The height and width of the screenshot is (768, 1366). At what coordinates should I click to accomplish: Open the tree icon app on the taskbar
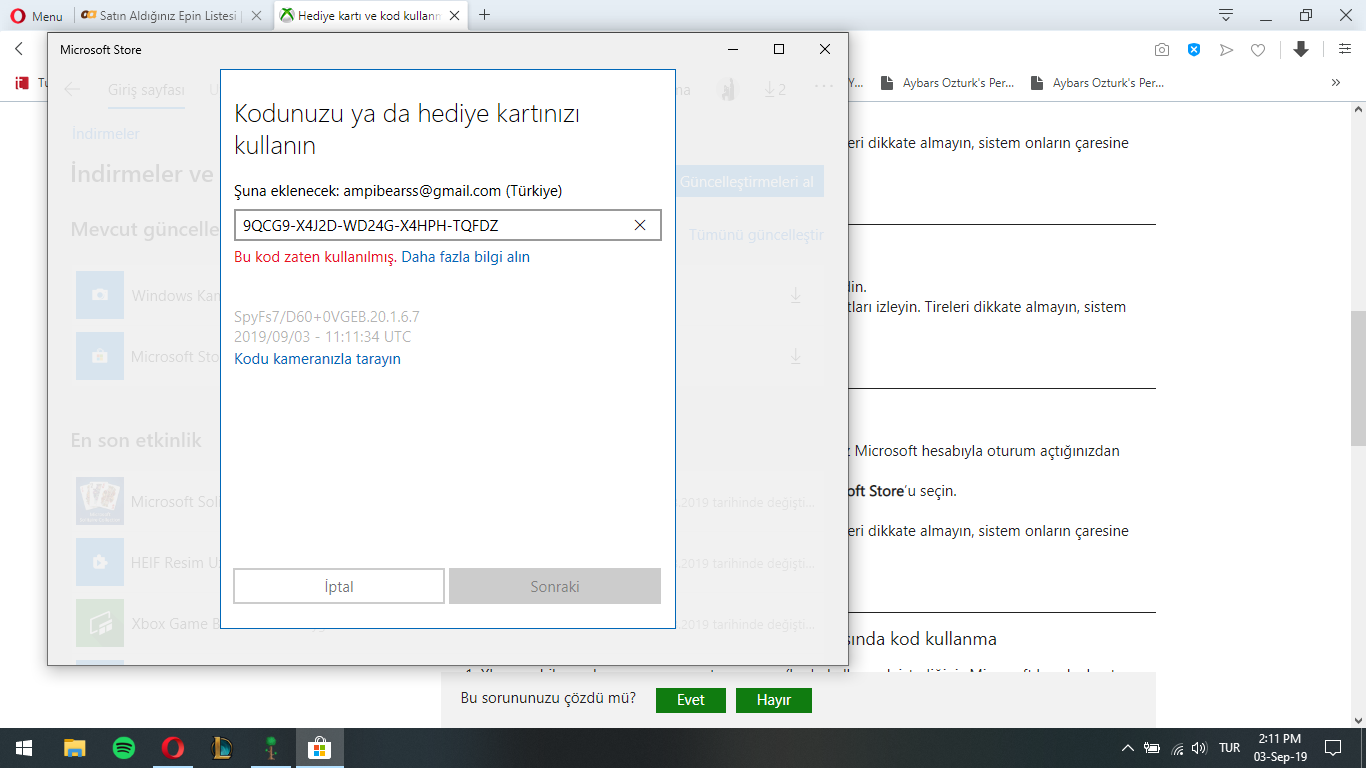coord(270,748)
